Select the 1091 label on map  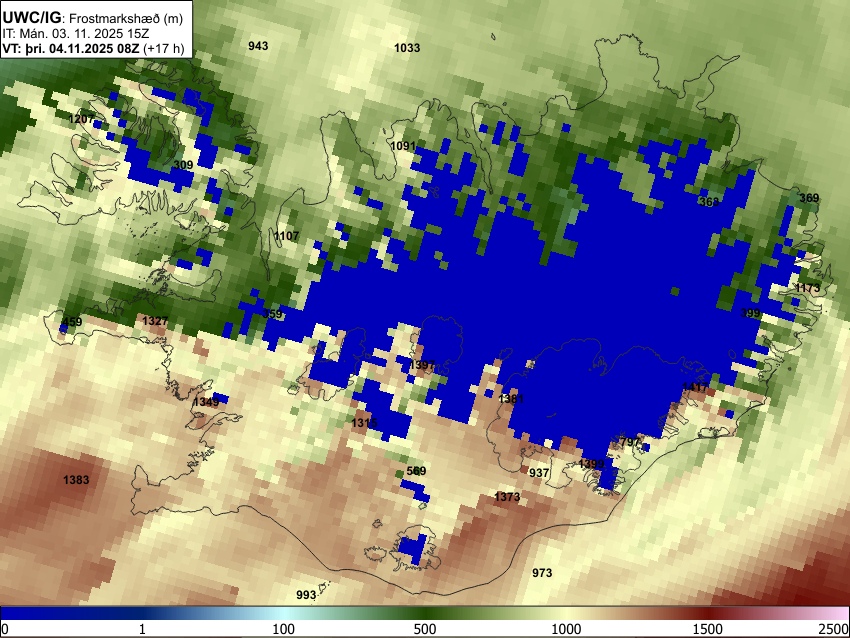(403, 146)
